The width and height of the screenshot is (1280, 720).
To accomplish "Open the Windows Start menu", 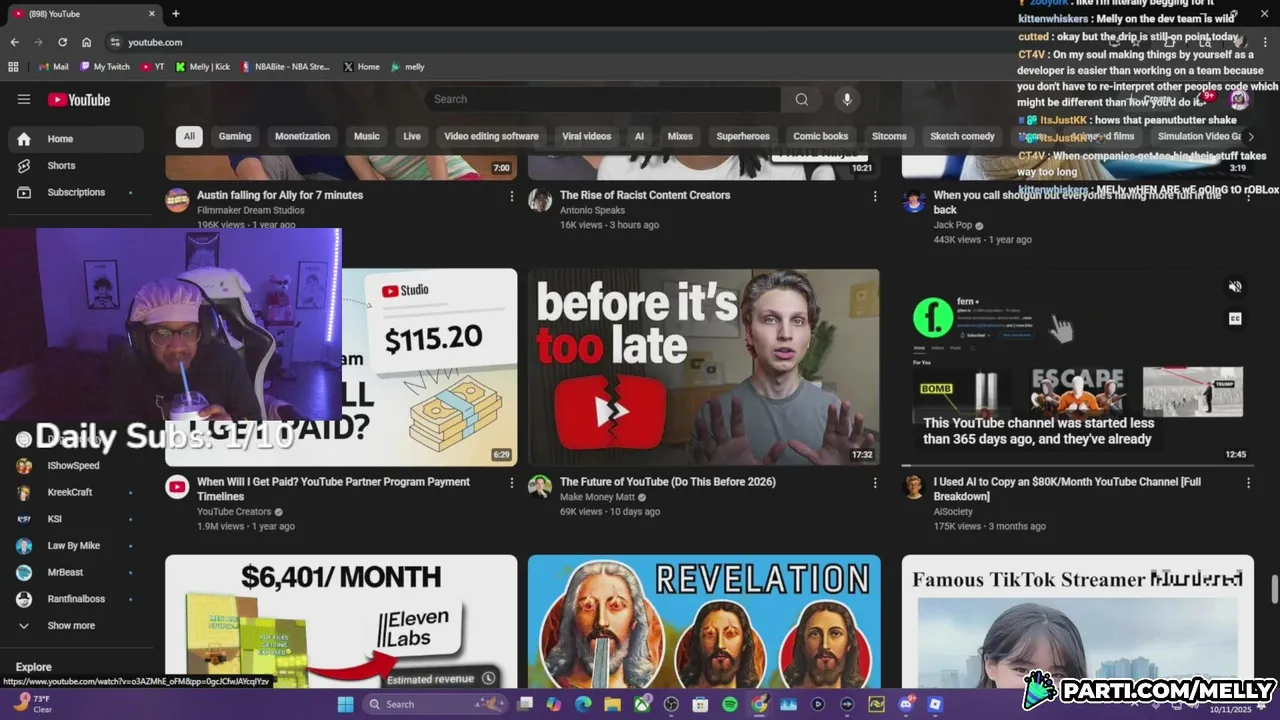I will point(345,704).
